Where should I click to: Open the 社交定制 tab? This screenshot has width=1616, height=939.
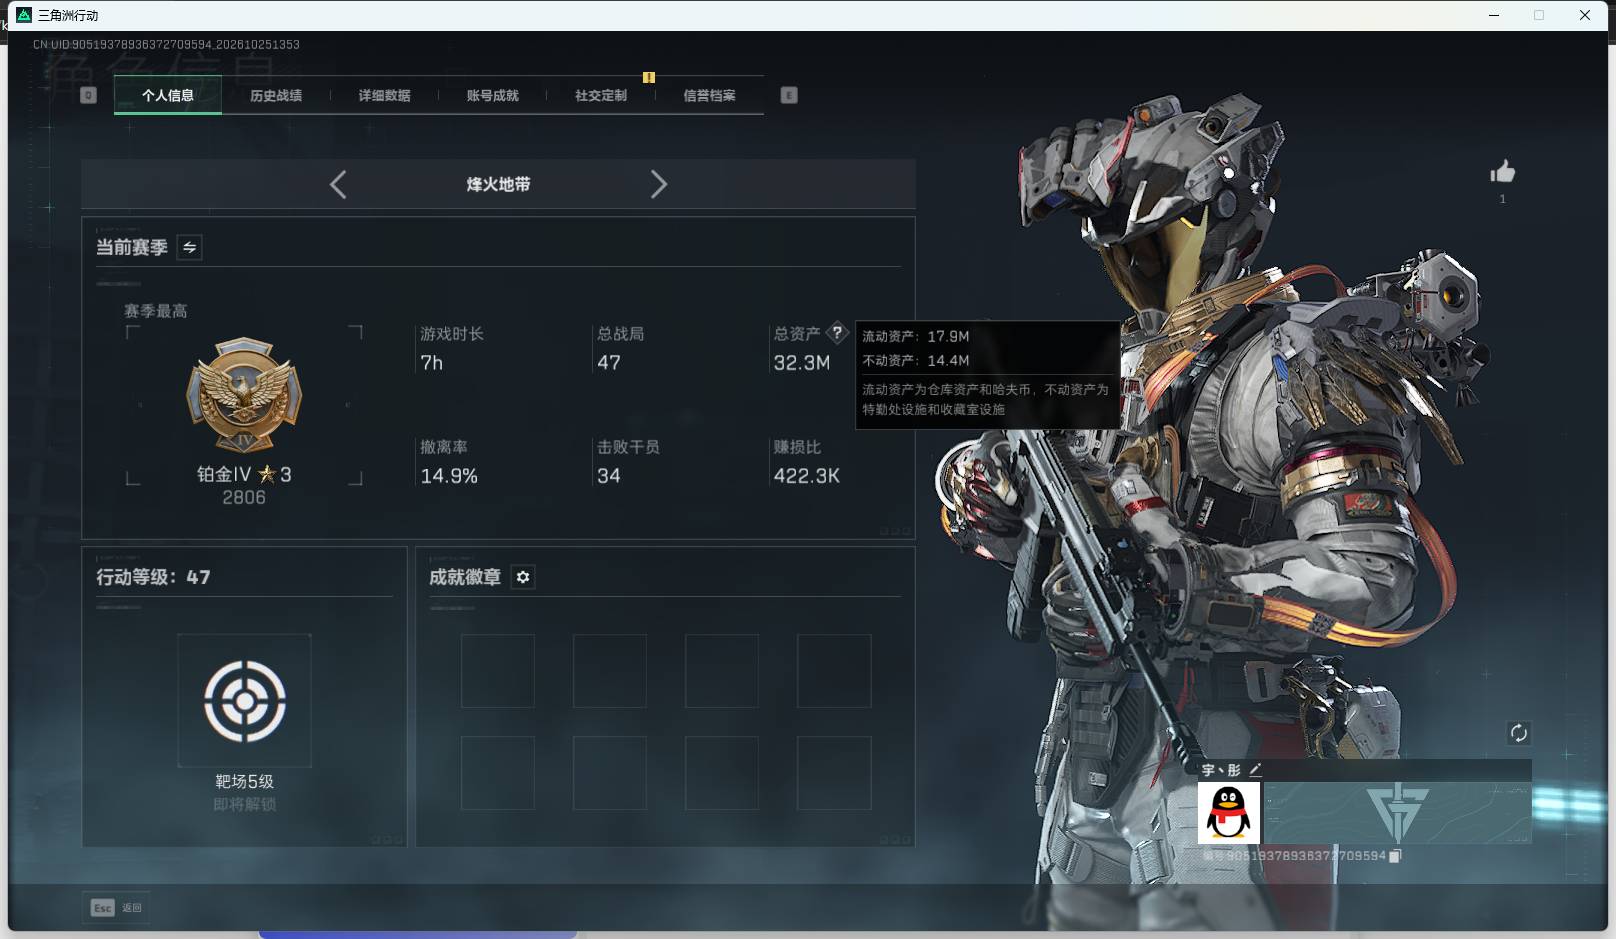[x=601, y=96]
